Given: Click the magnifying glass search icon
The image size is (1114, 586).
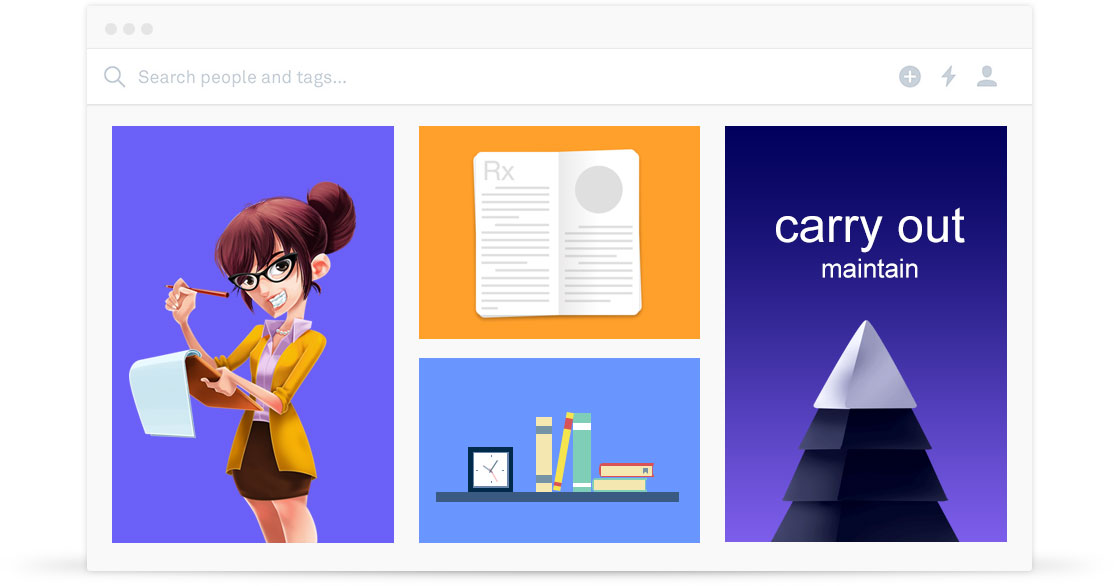Looking at the screenshot, I should click(x=114, y=77).
